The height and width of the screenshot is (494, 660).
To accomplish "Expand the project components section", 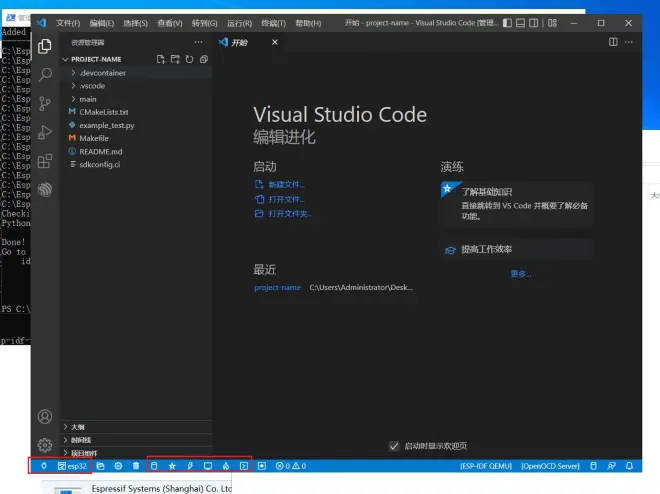I will [137, 453].
